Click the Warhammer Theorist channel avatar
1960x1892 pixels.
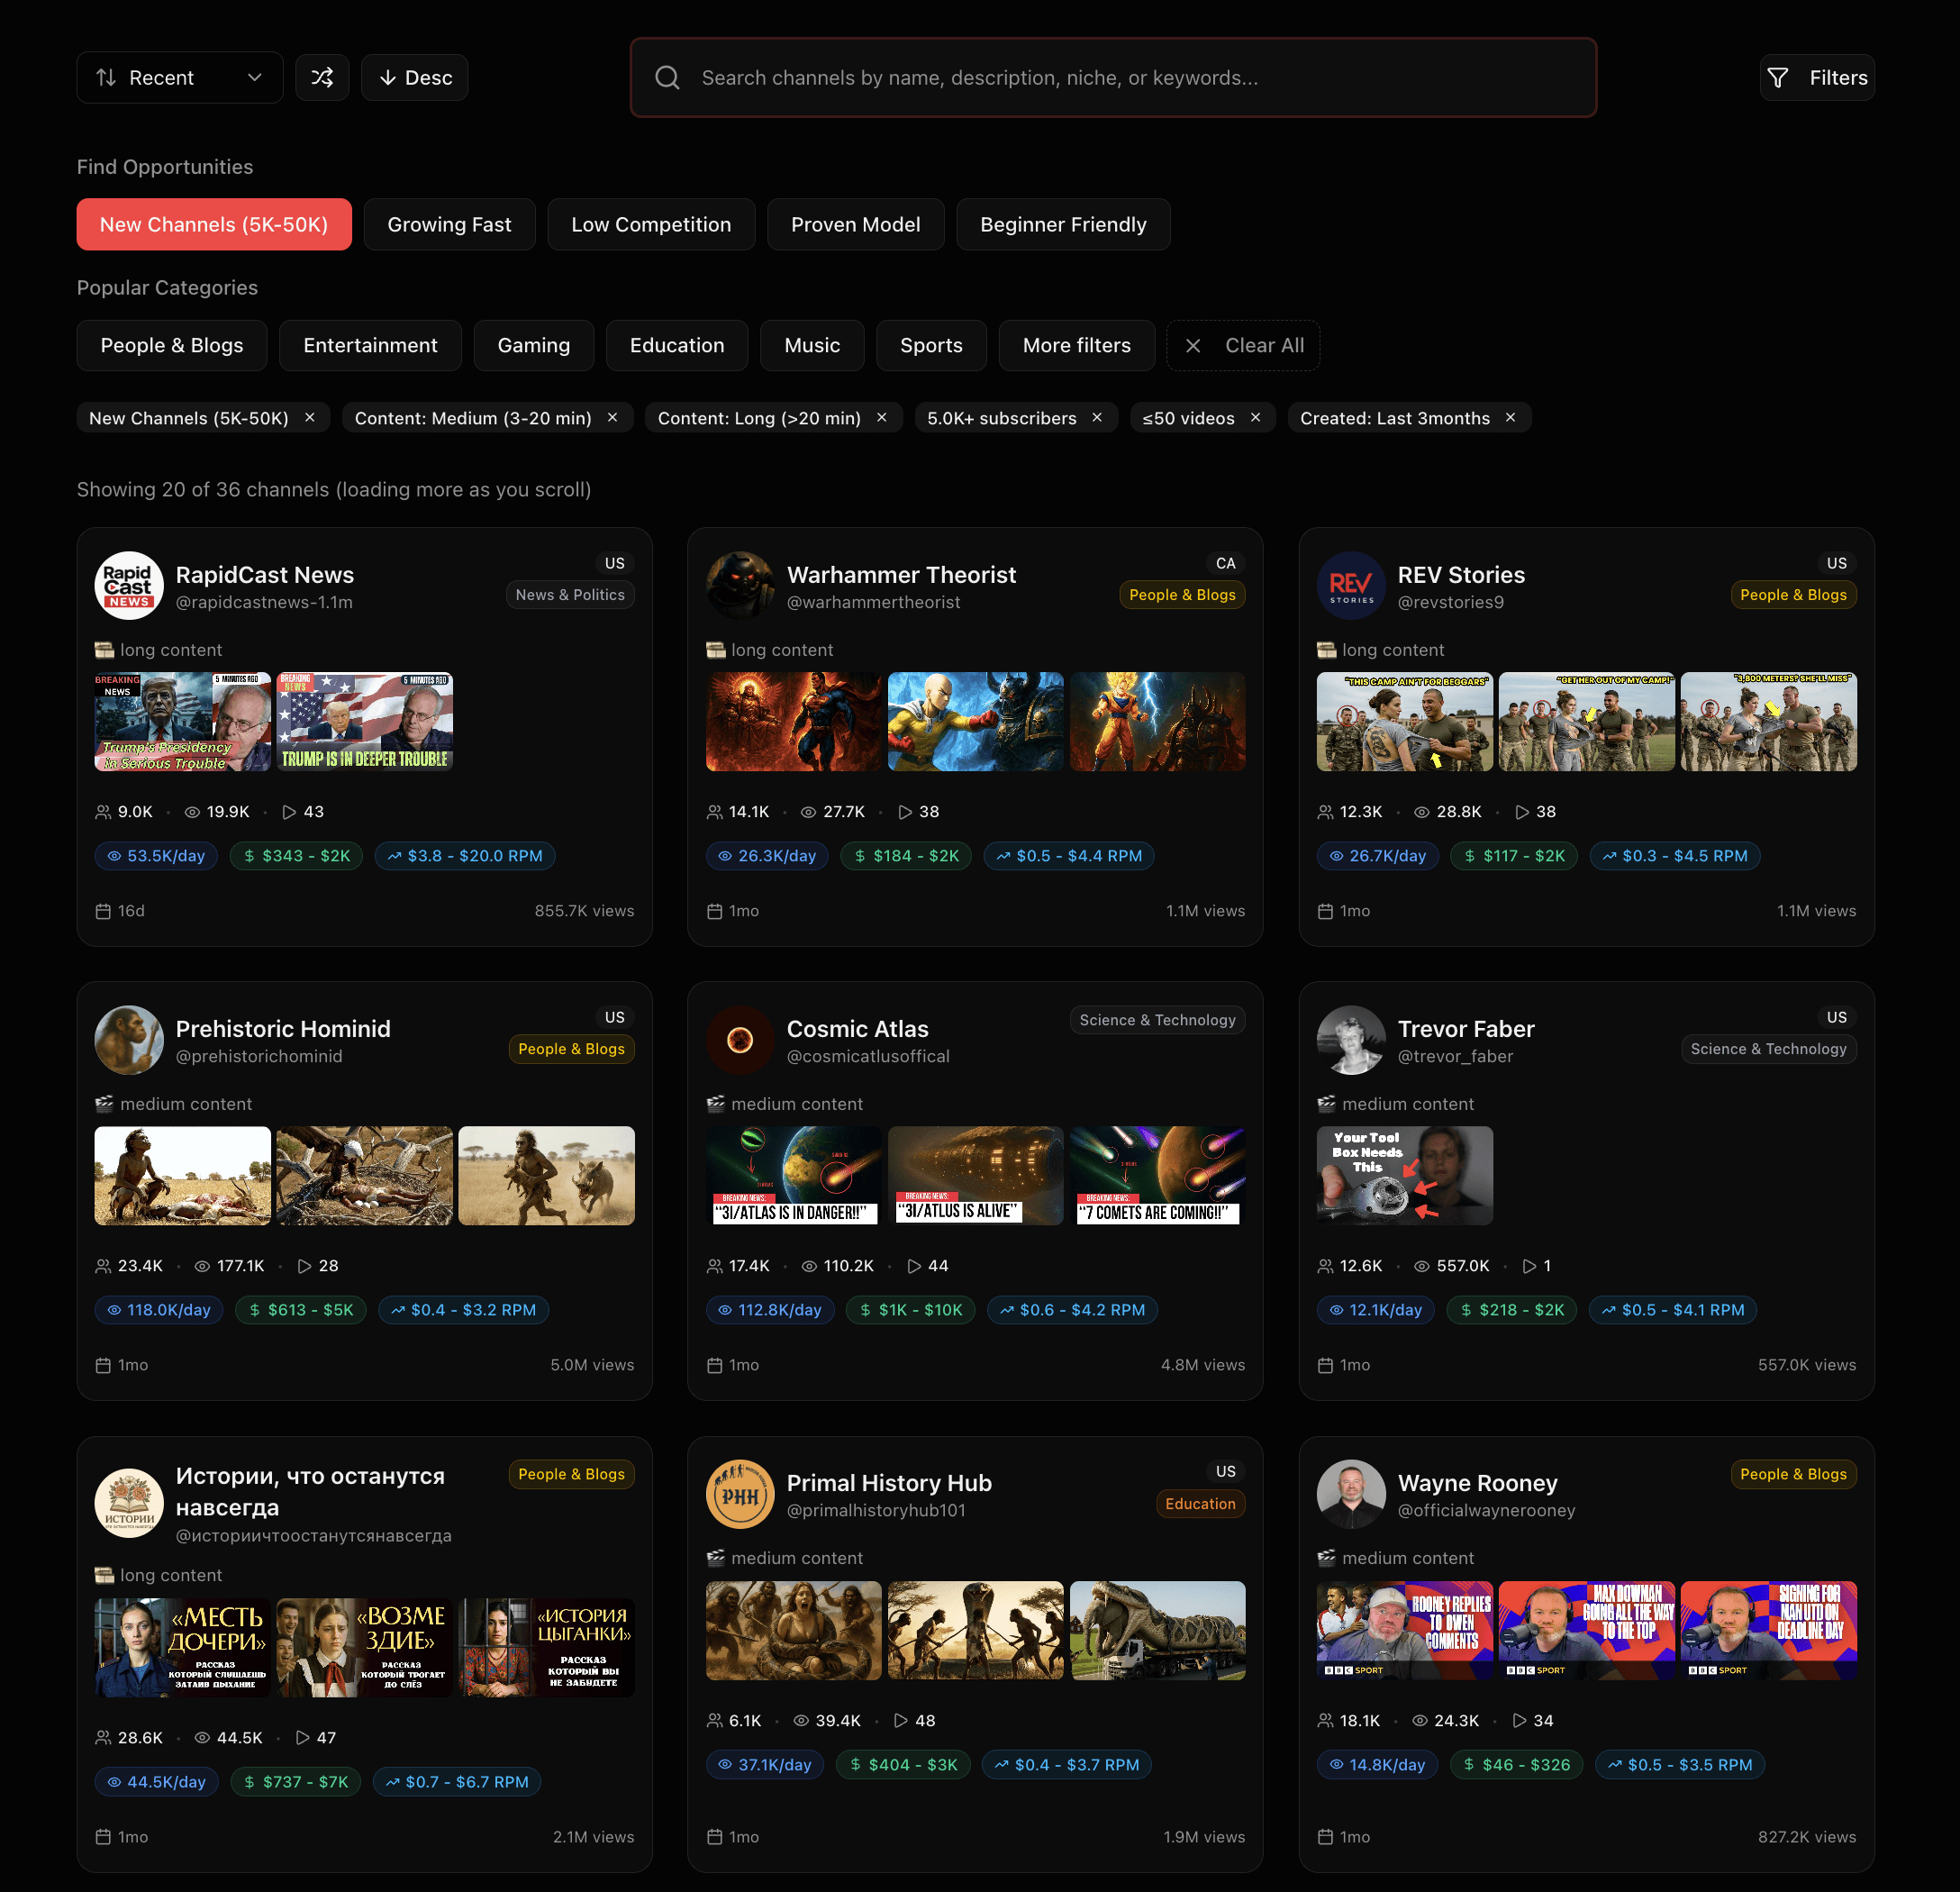click(740, 586)
